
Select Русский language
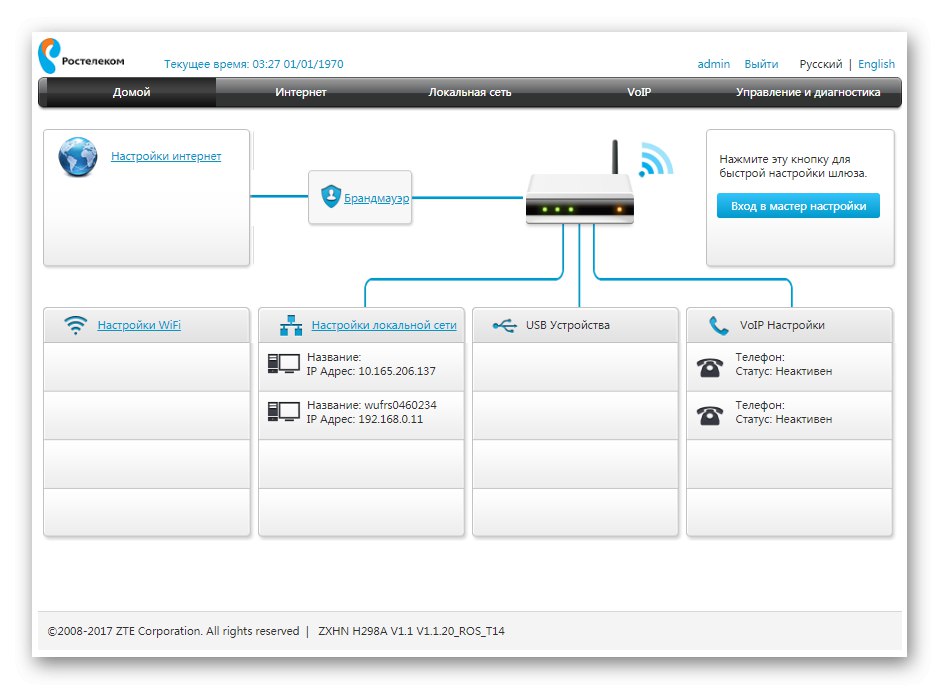[x=820, y=64]
